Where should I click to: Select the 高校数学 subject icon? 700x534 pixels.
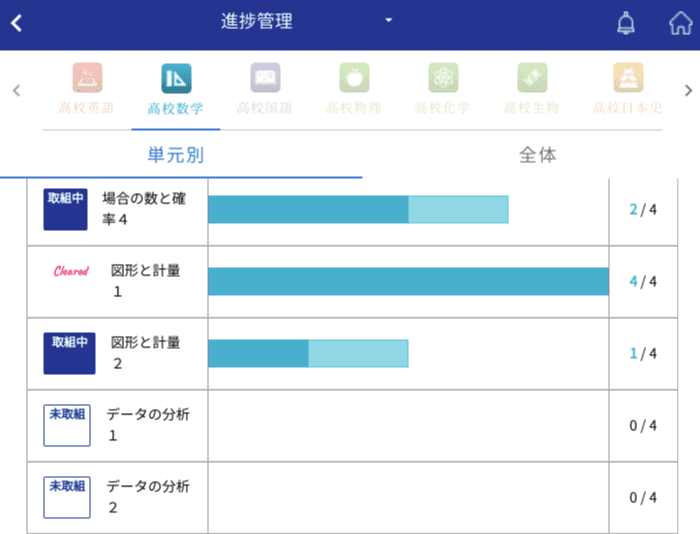click(x=176, y=78)
